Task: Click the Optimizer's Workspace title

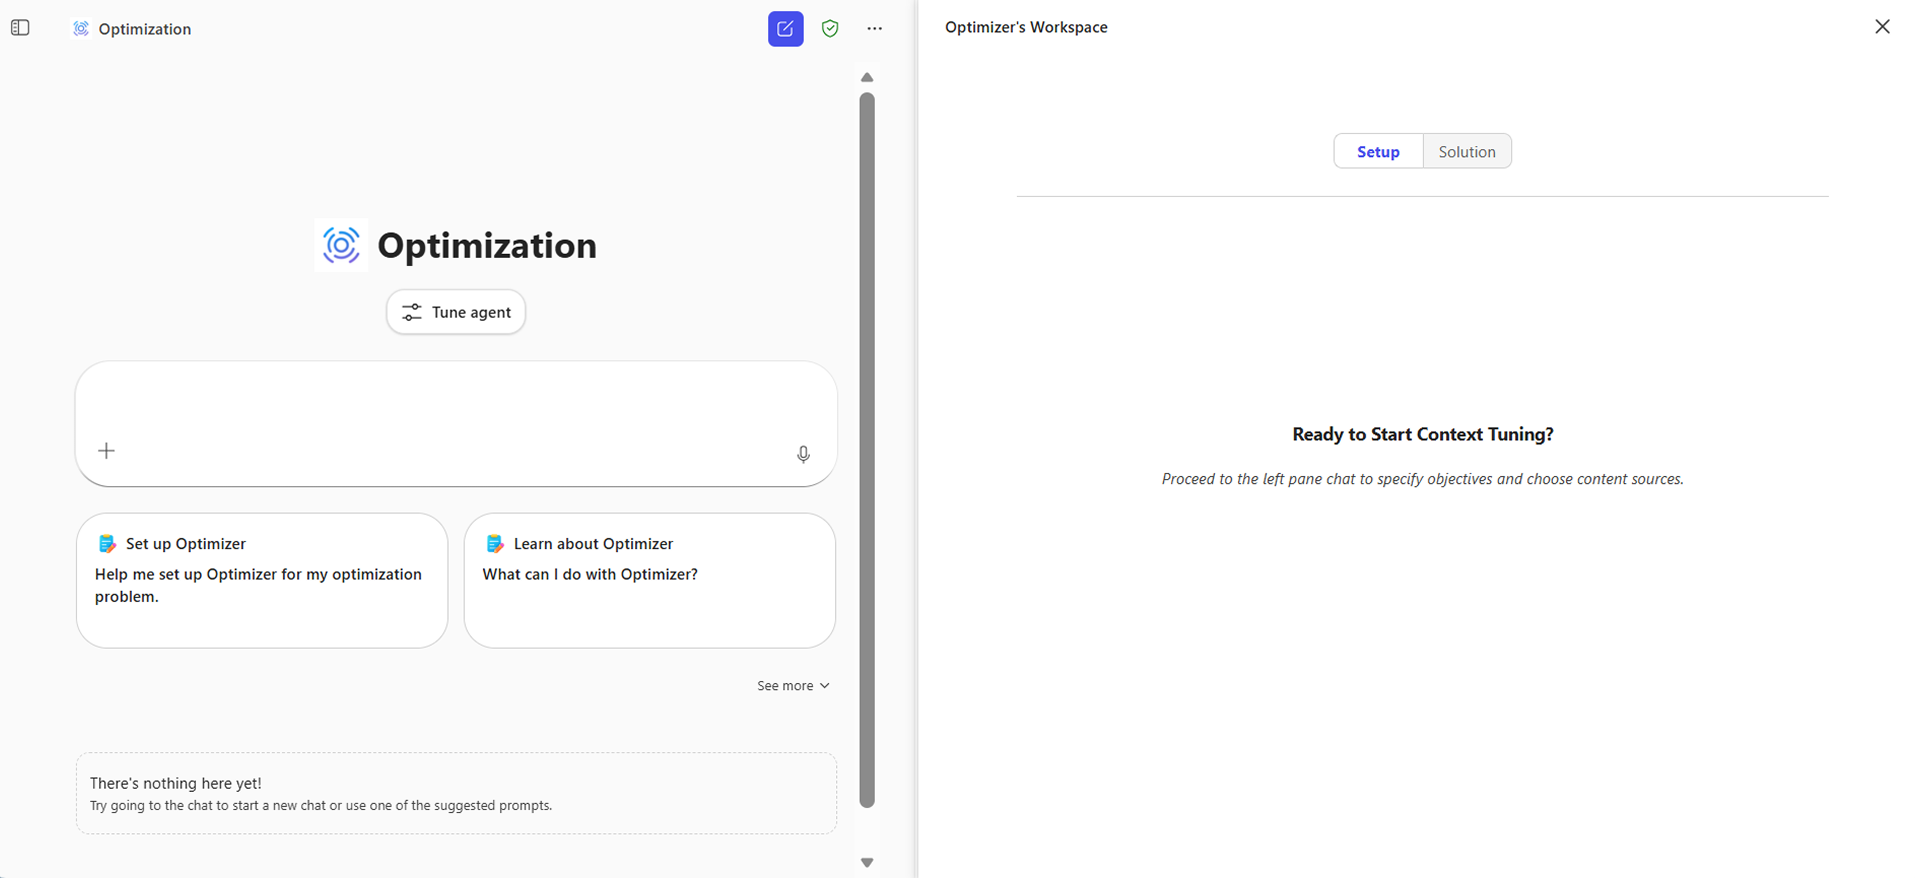Action: point(1026,27)
